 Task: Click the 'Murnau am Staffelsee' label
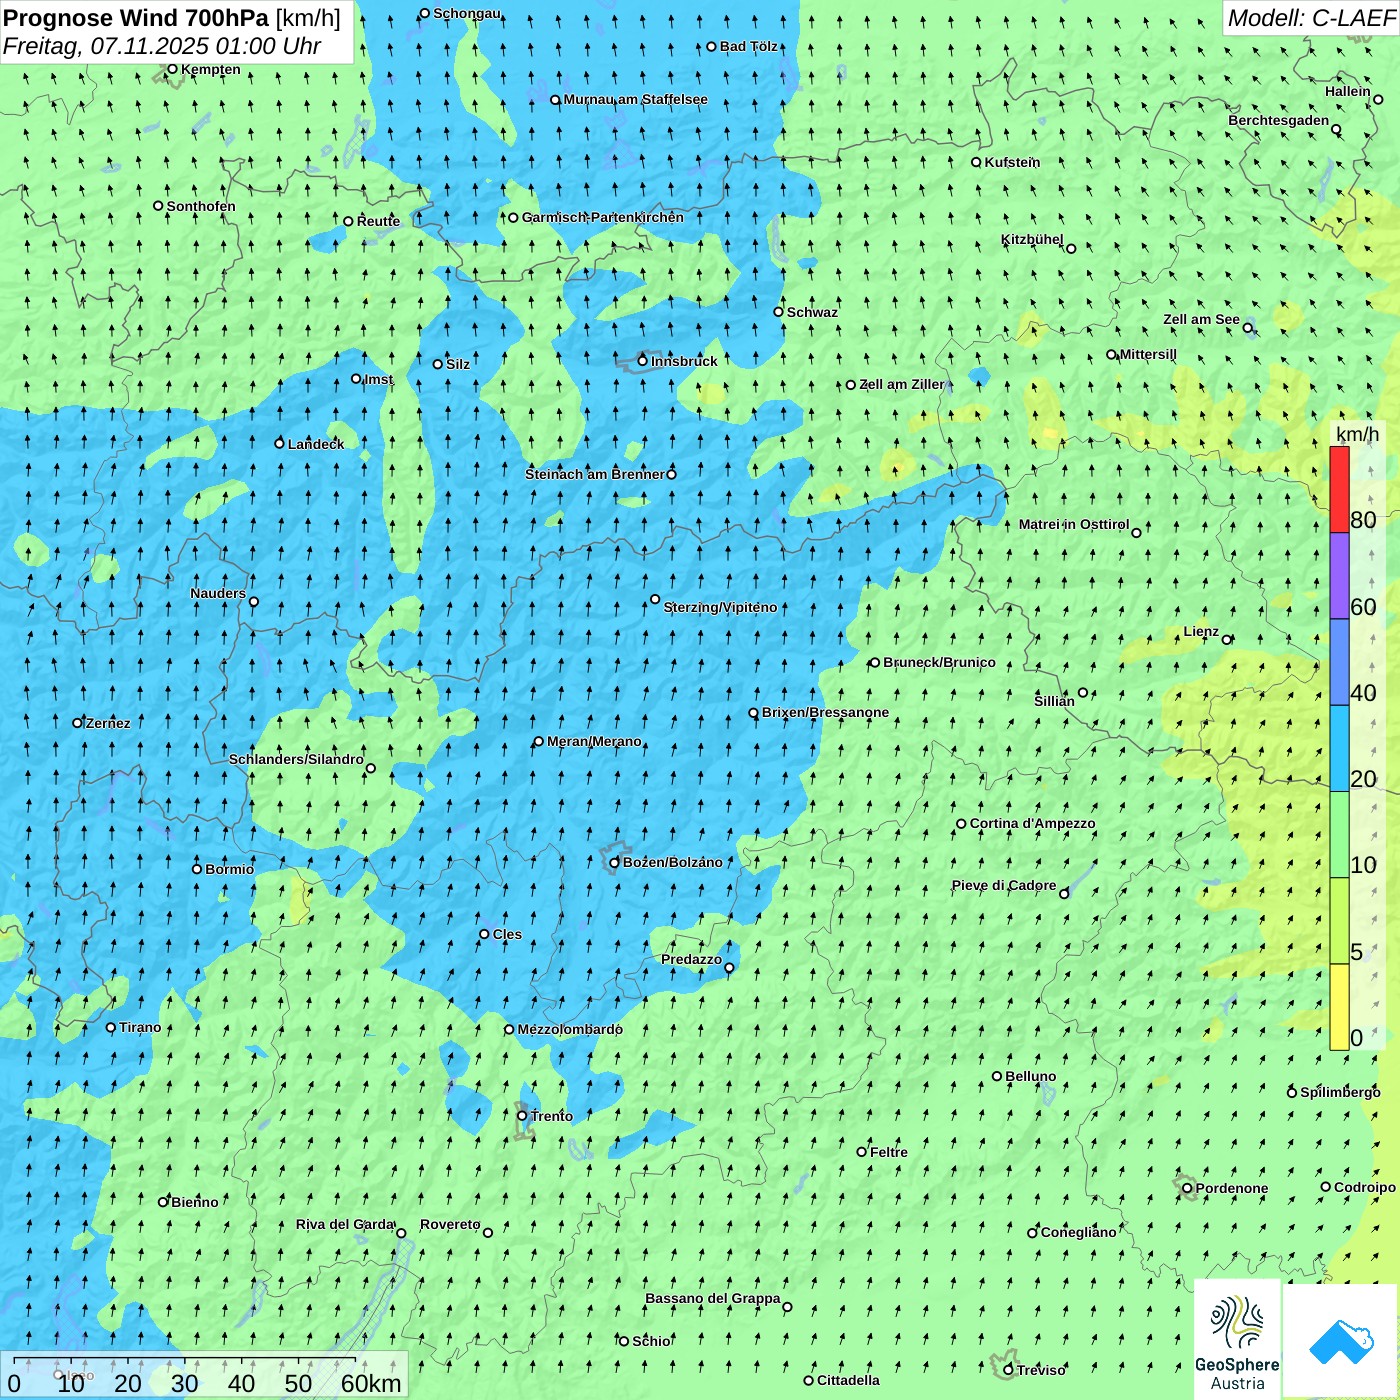[635, 99]
